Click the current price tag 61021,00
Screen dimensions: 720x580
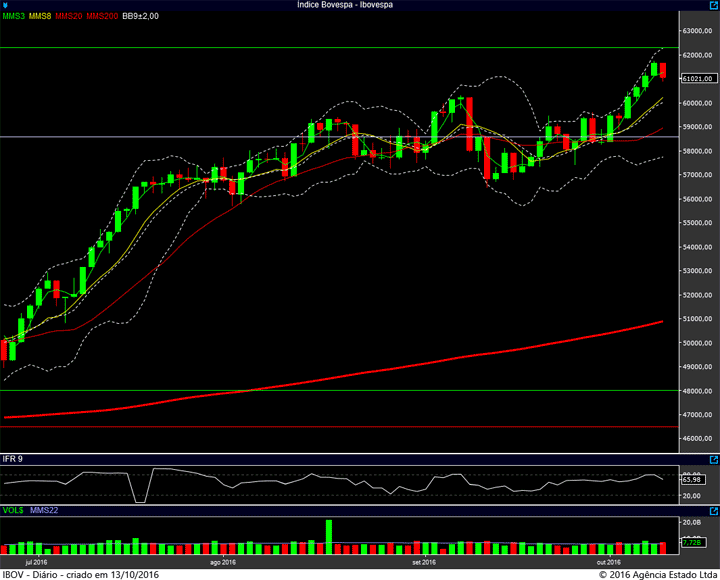(x=698, y=79)
